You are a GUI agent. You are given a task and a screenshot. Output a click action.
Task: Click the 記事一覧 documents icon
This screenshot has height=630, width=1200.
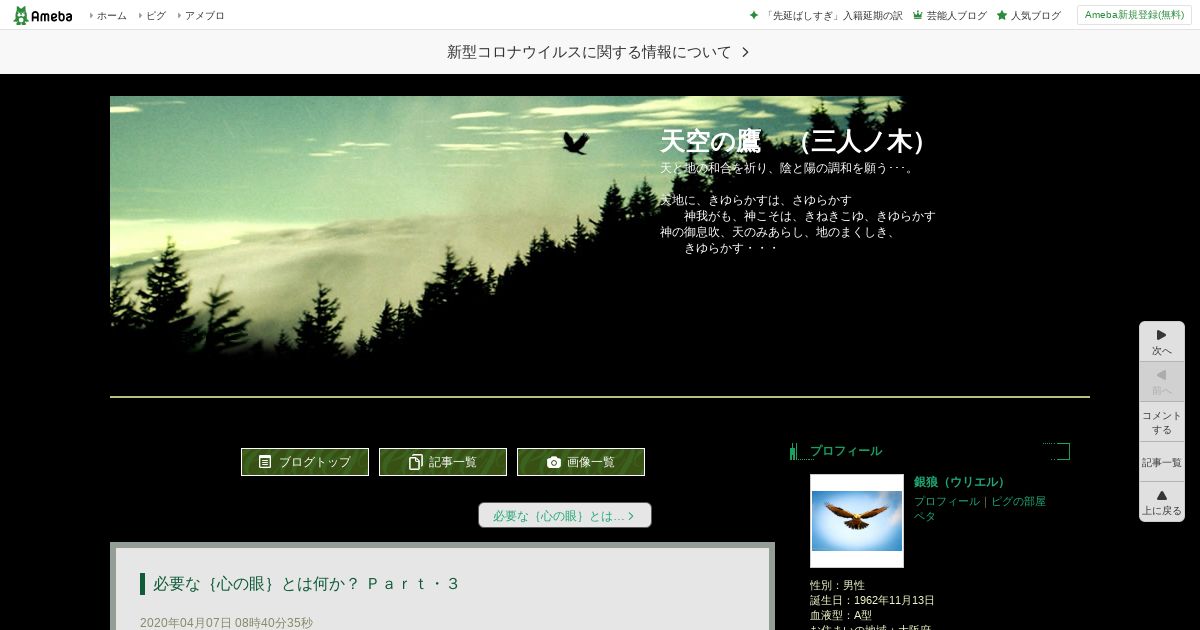(x=416, y=462)
